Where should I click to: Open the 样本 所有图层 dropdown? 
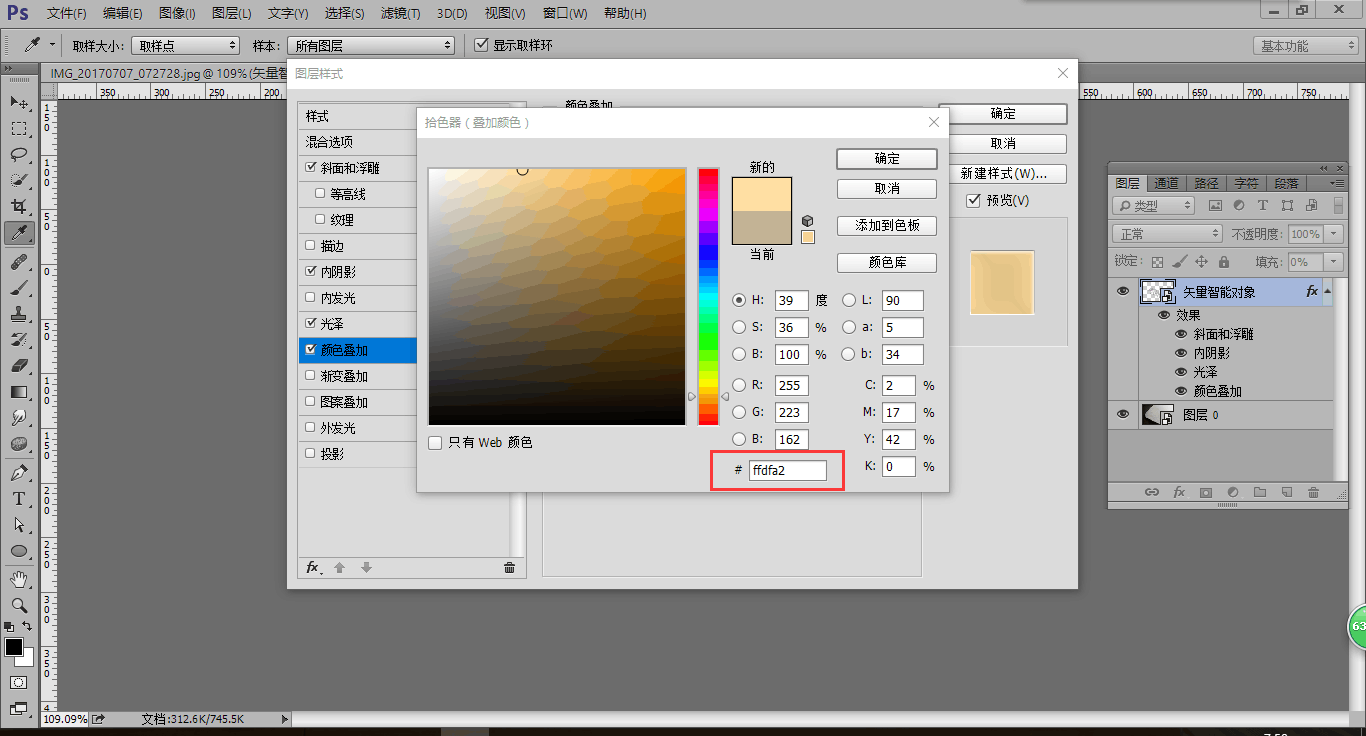pyautogui.click(x=370, y=46)
